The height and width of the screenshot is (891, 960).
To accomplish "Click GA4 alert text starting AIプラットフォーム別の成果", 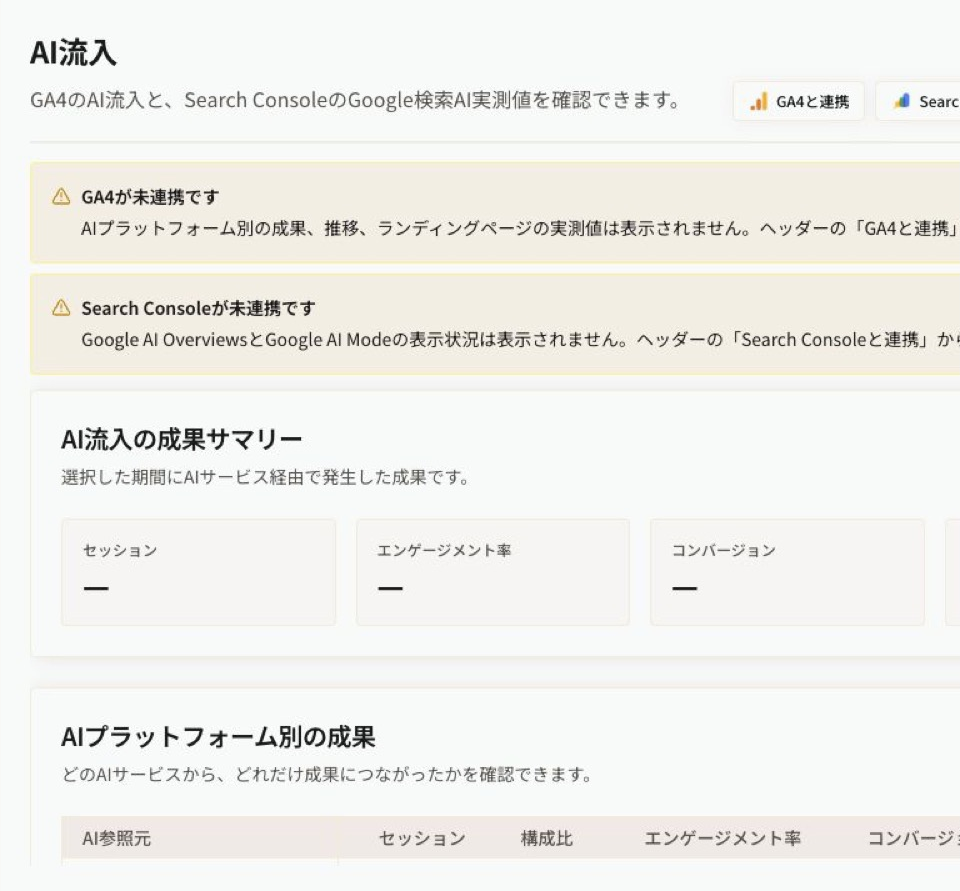I will pyautogui.click(x=520, y=228).
